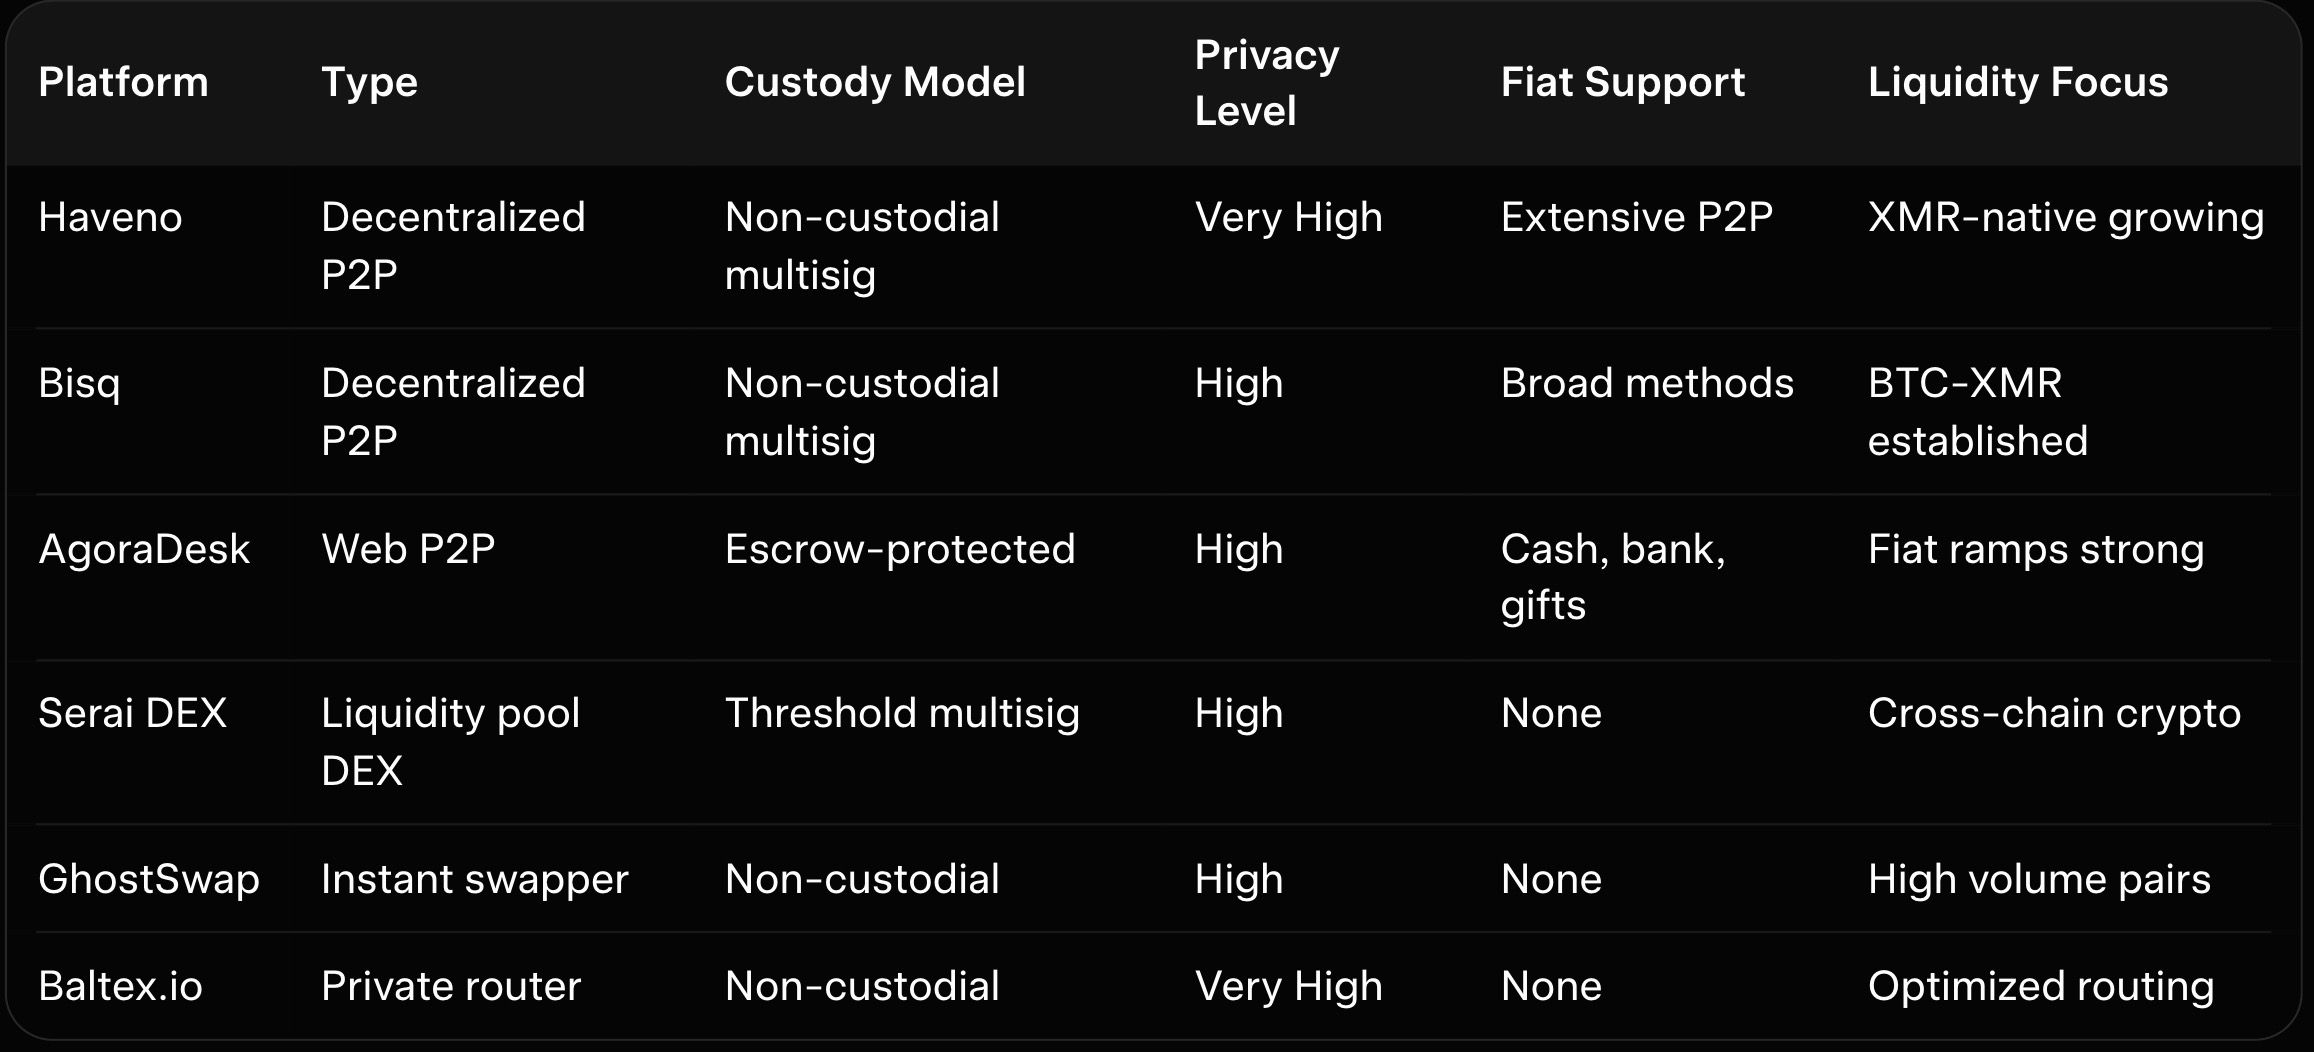Click the GhostSwap platform name
Viewport: 2314px width, 1052px height.
149,879
